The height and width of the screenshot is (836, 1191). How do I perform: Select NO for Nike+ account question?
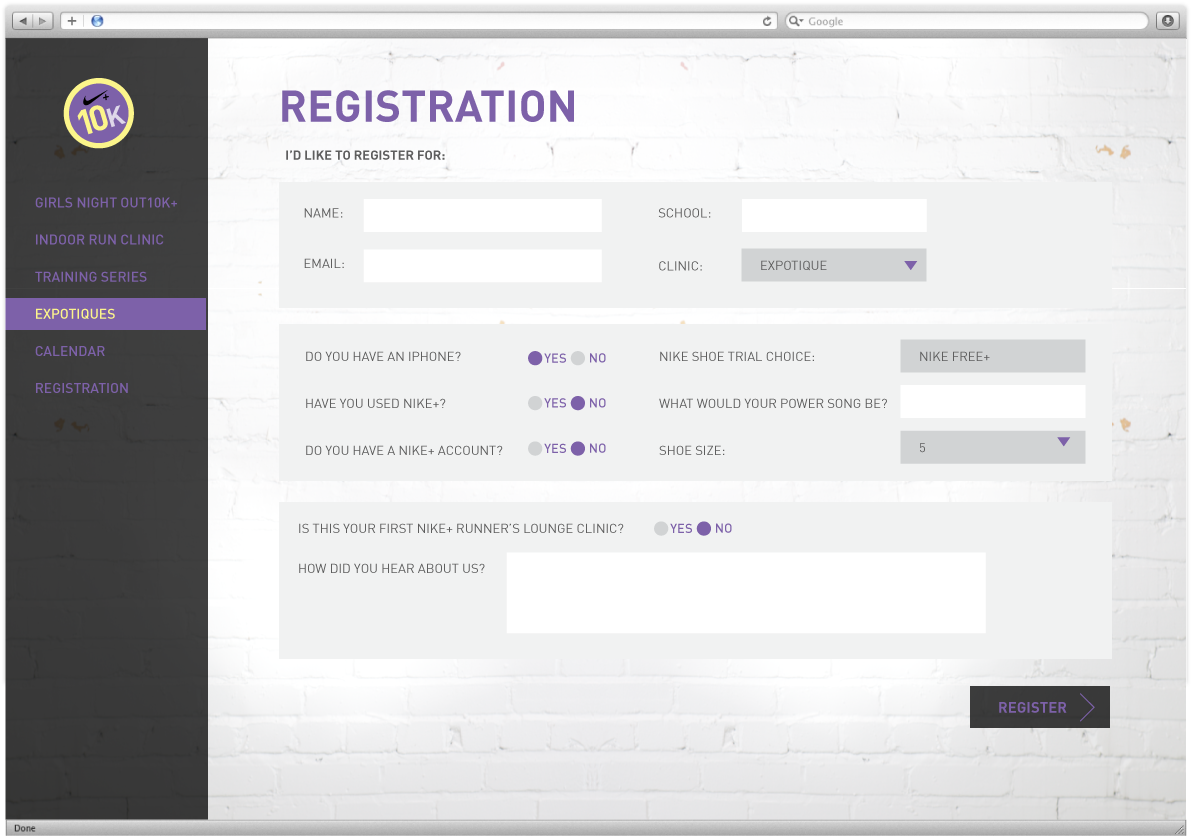pos(578,449)
